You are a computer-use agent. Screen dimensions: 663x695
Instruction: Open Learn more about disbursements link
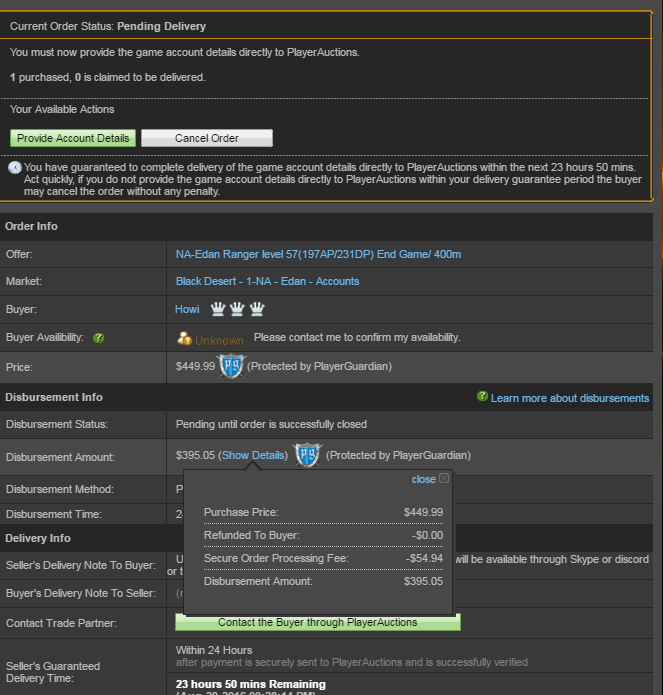pyautogui.click(x=570, y=398)
